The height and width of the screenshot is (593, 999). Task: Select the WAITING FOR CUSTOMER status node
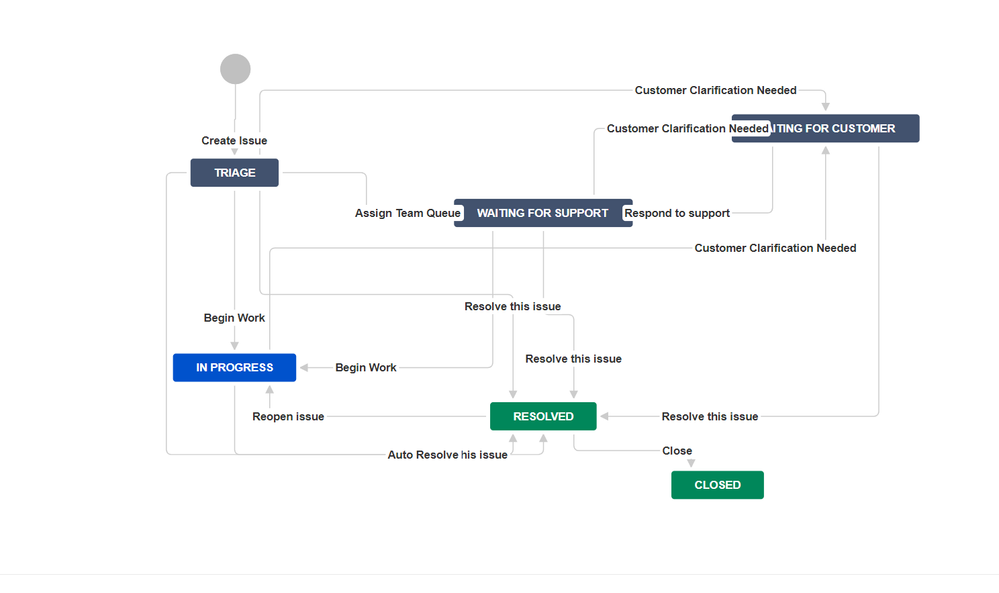click(824, 128)
